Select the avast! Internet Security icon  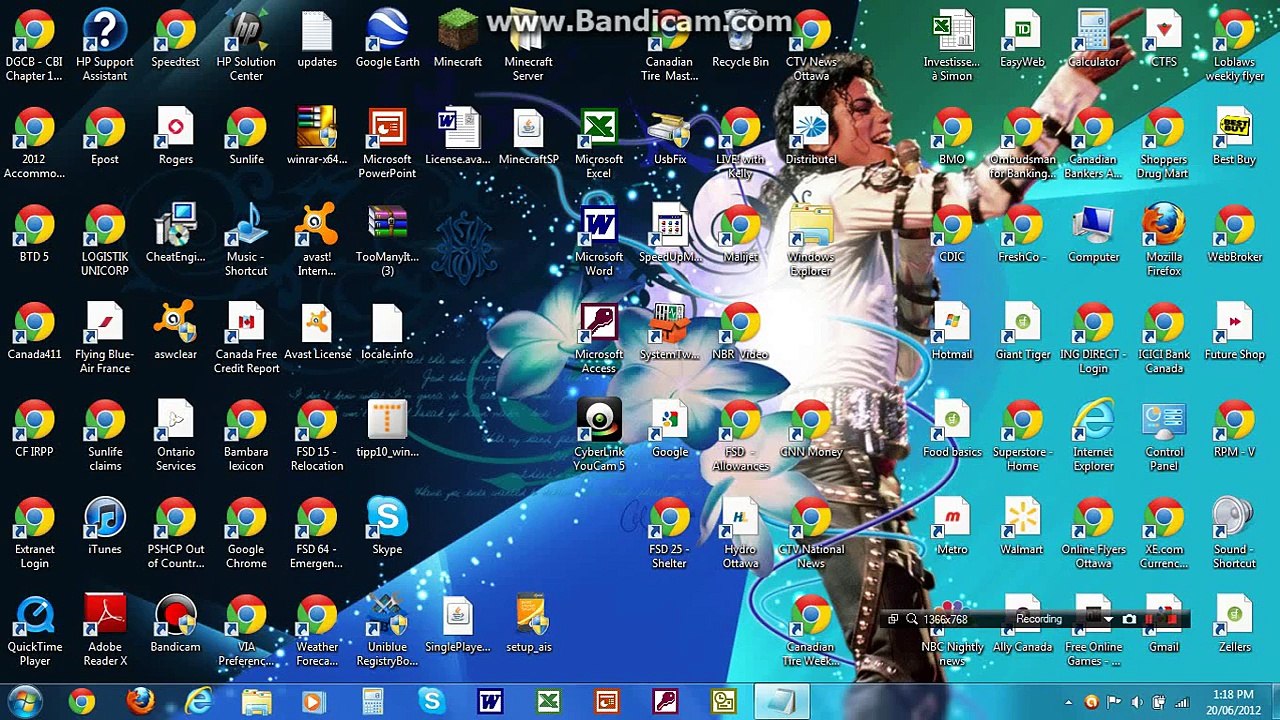click(x=317, y=241)
